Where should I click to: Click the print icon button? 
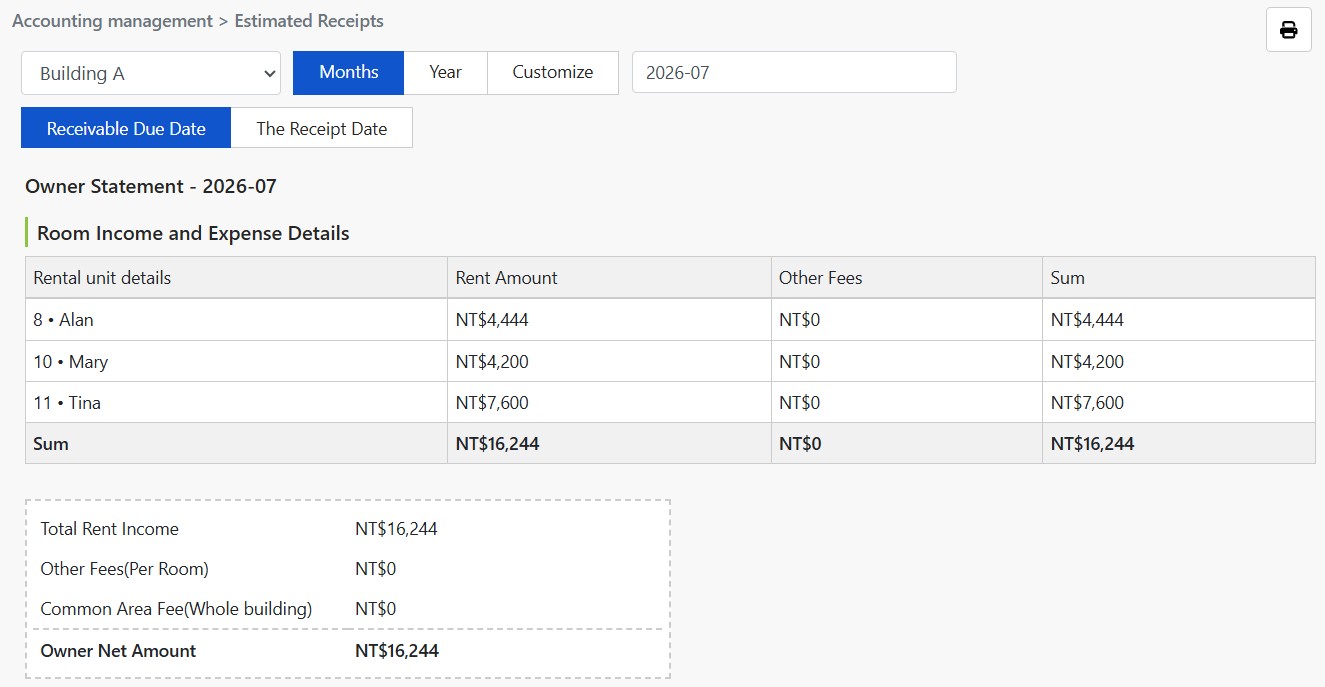[1288, 30]
